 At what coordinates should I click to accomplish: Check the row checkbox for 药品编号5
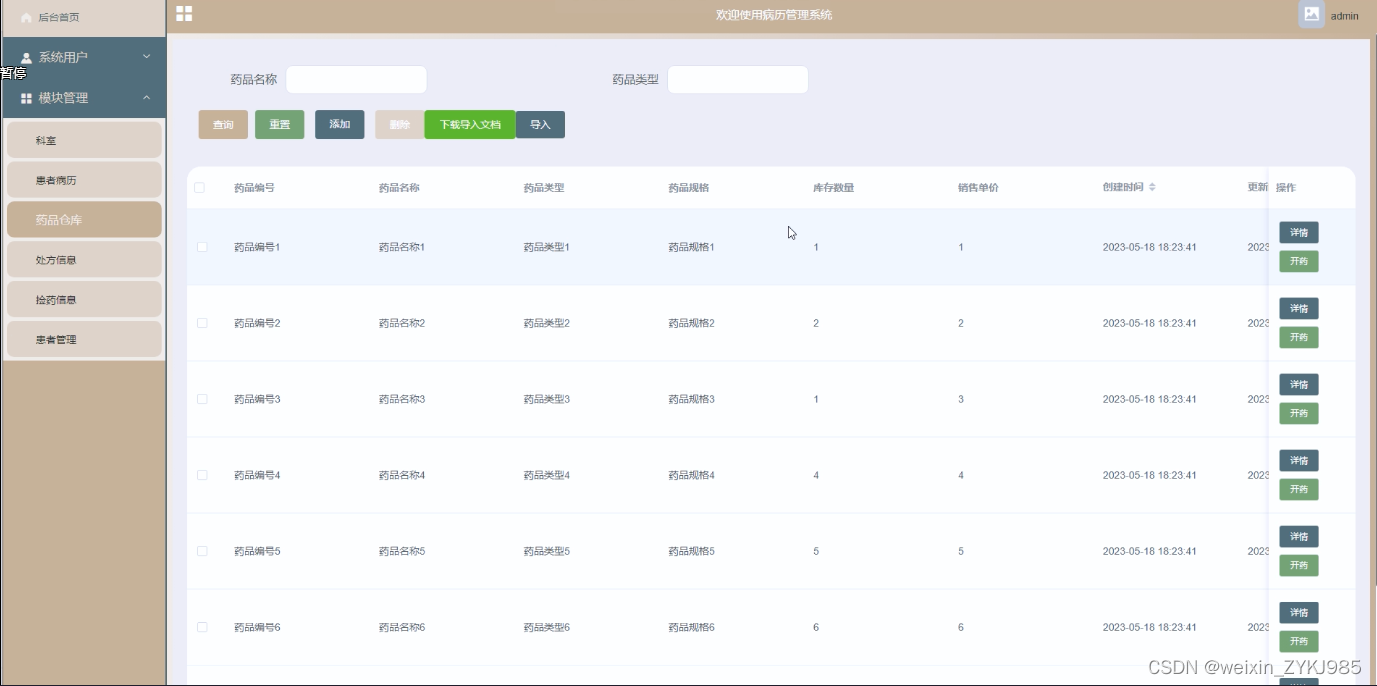(202, 550)
